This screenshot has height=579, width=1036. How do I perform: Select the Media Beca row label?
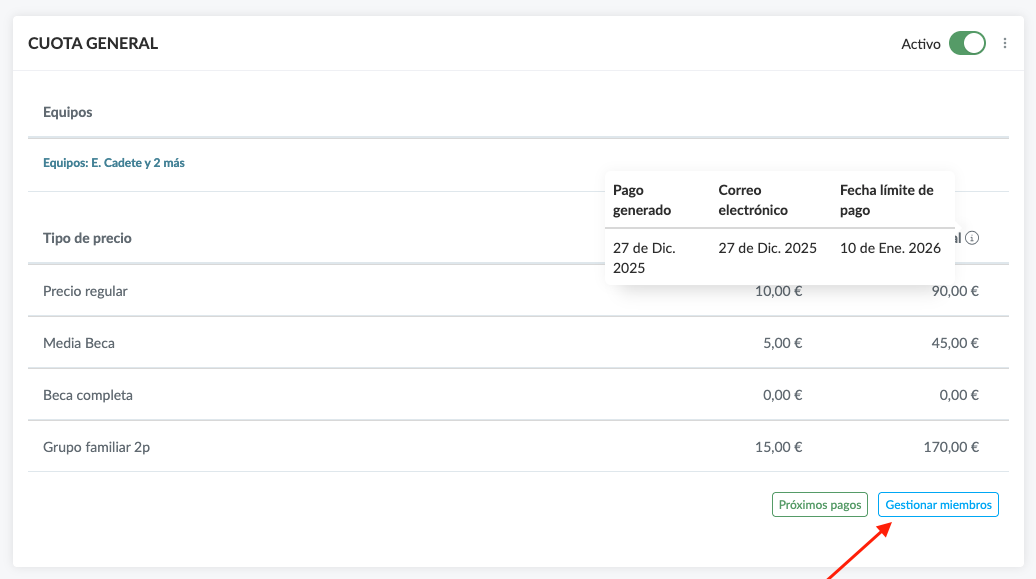pos(79,343)
